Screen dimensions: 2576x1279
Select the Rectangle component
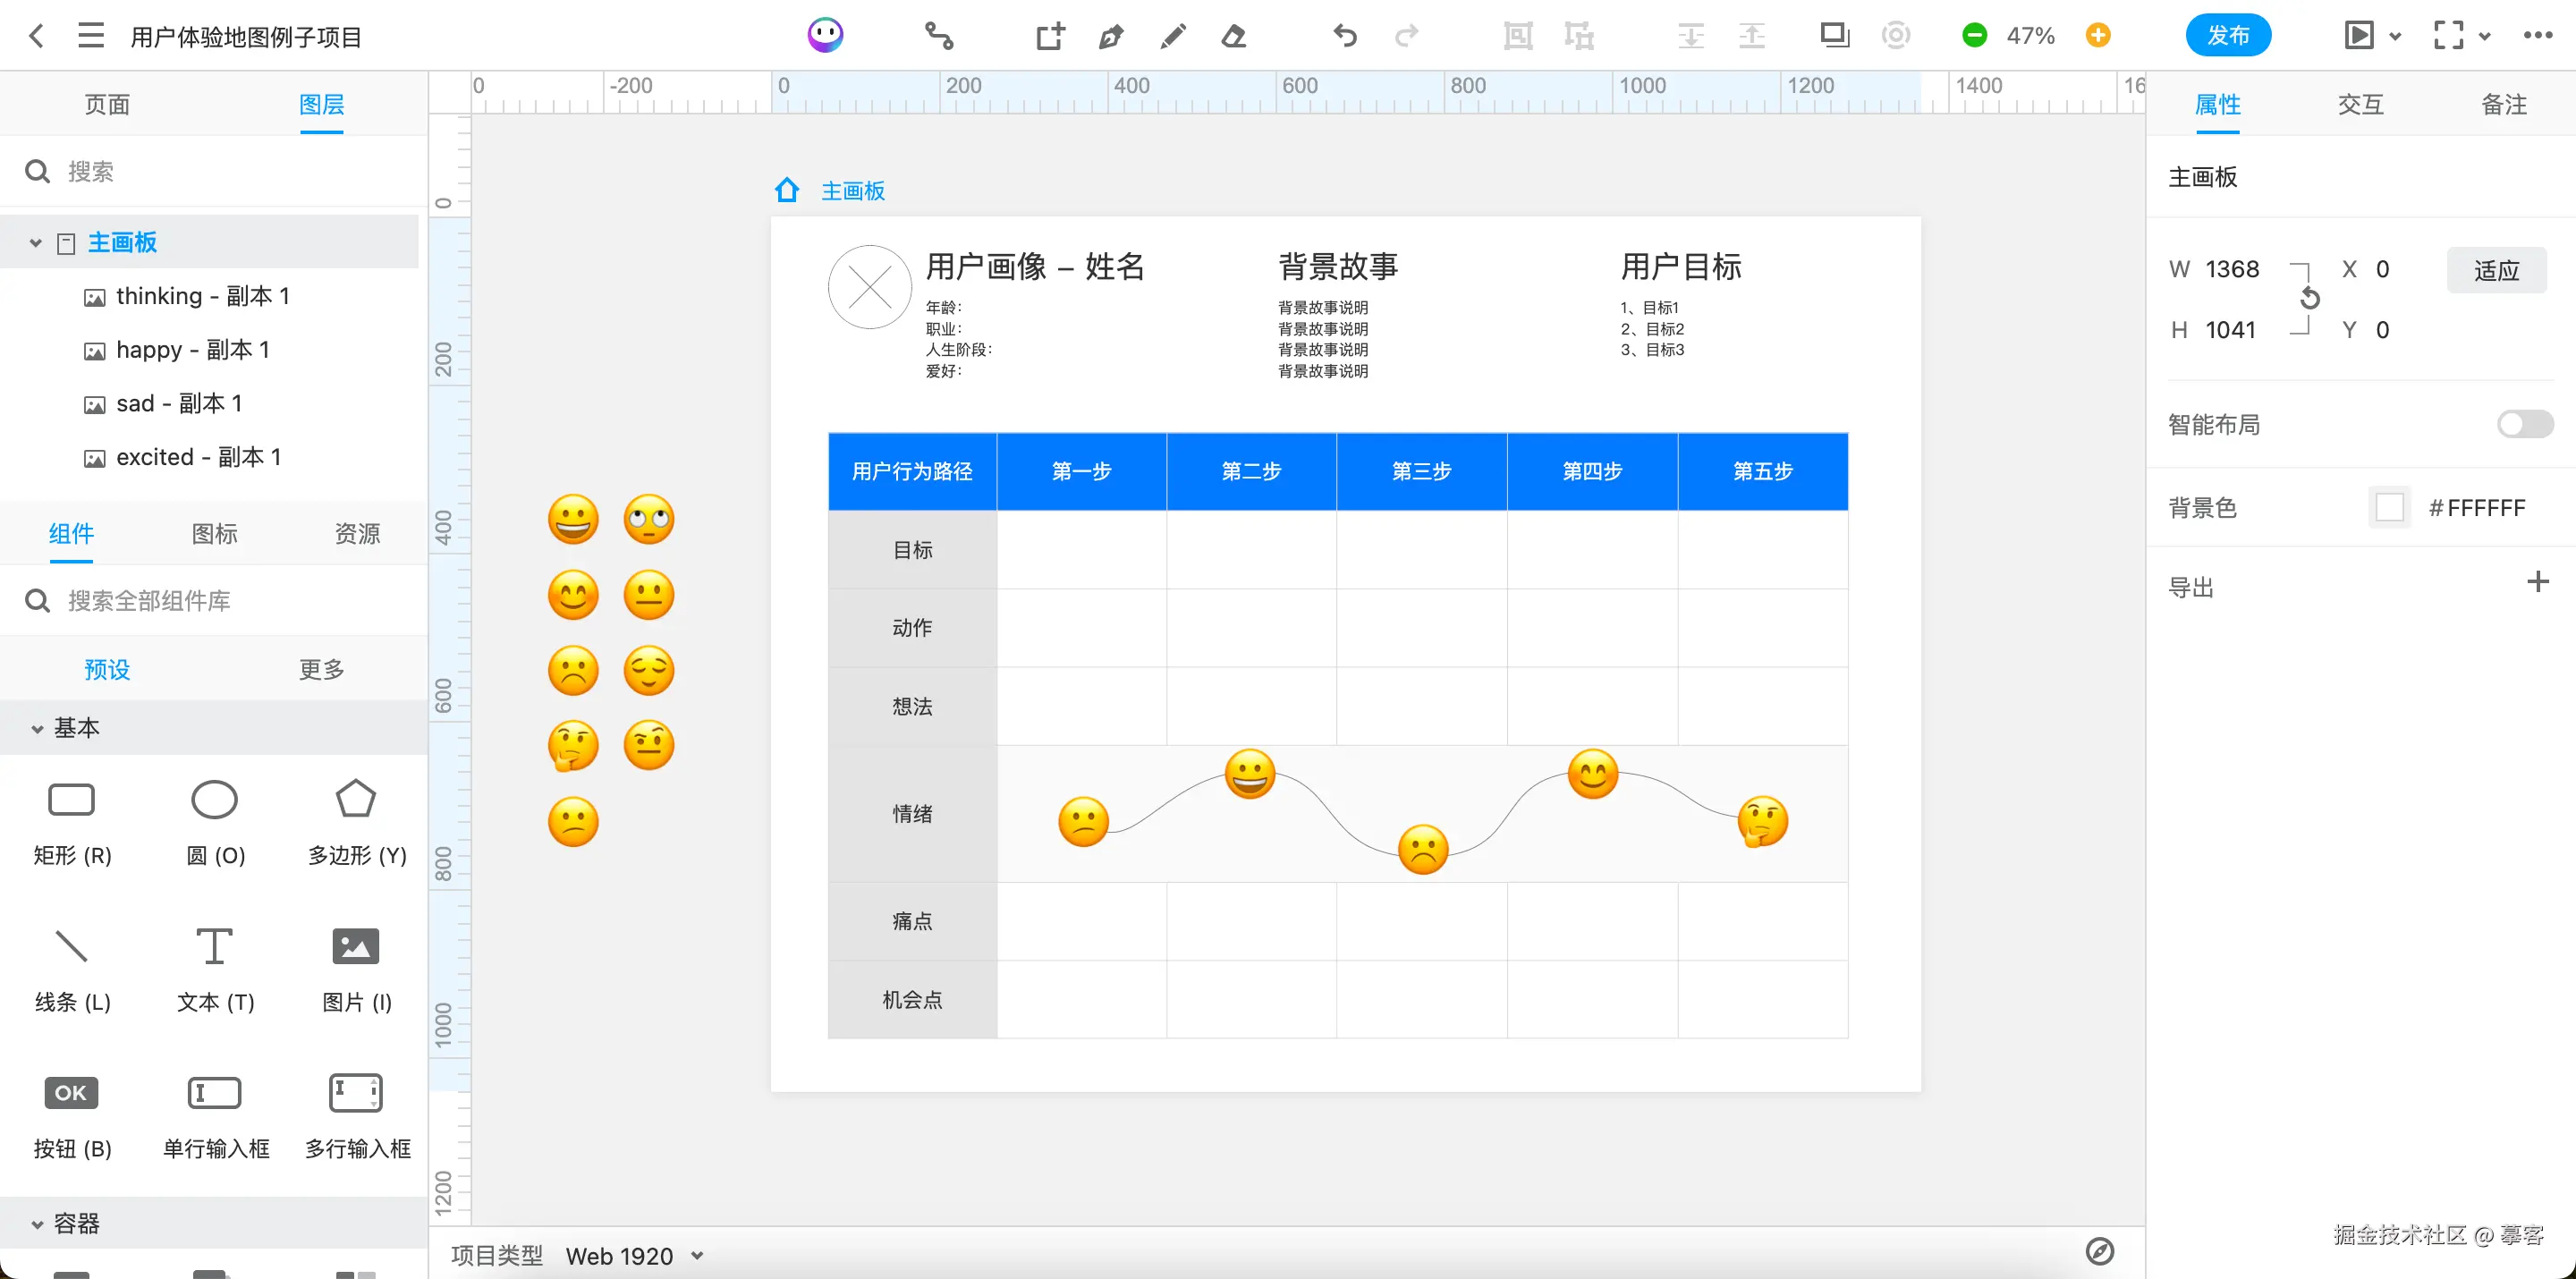point(71,800)
